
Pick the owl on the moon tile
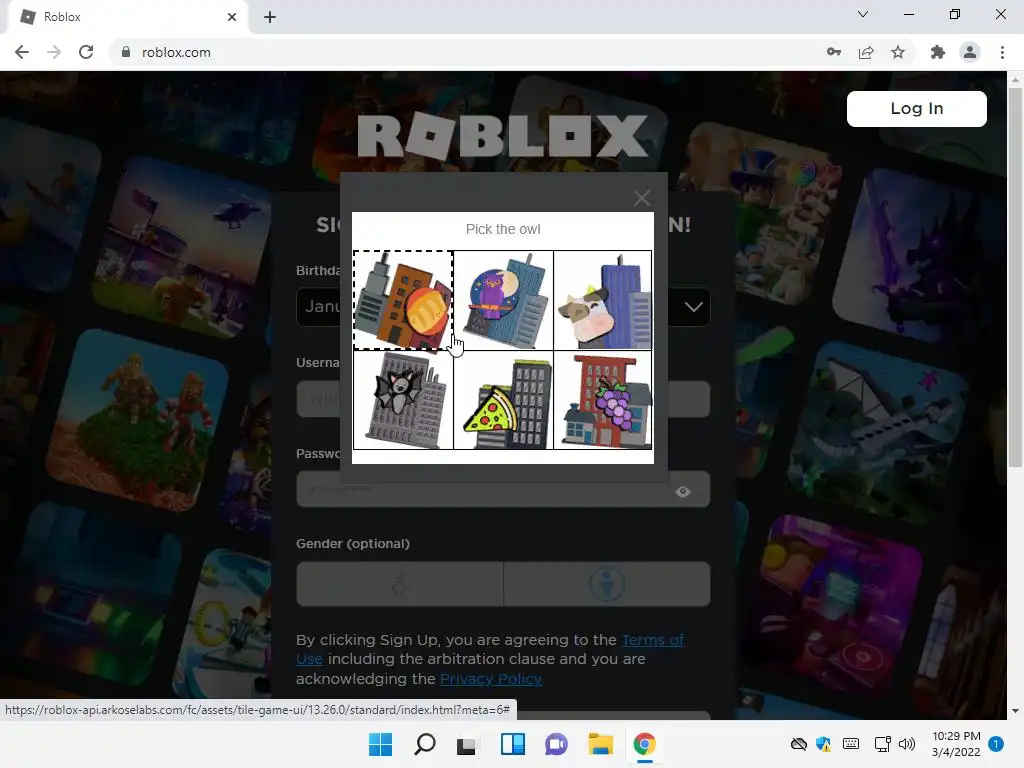click(x=503, y=300)
